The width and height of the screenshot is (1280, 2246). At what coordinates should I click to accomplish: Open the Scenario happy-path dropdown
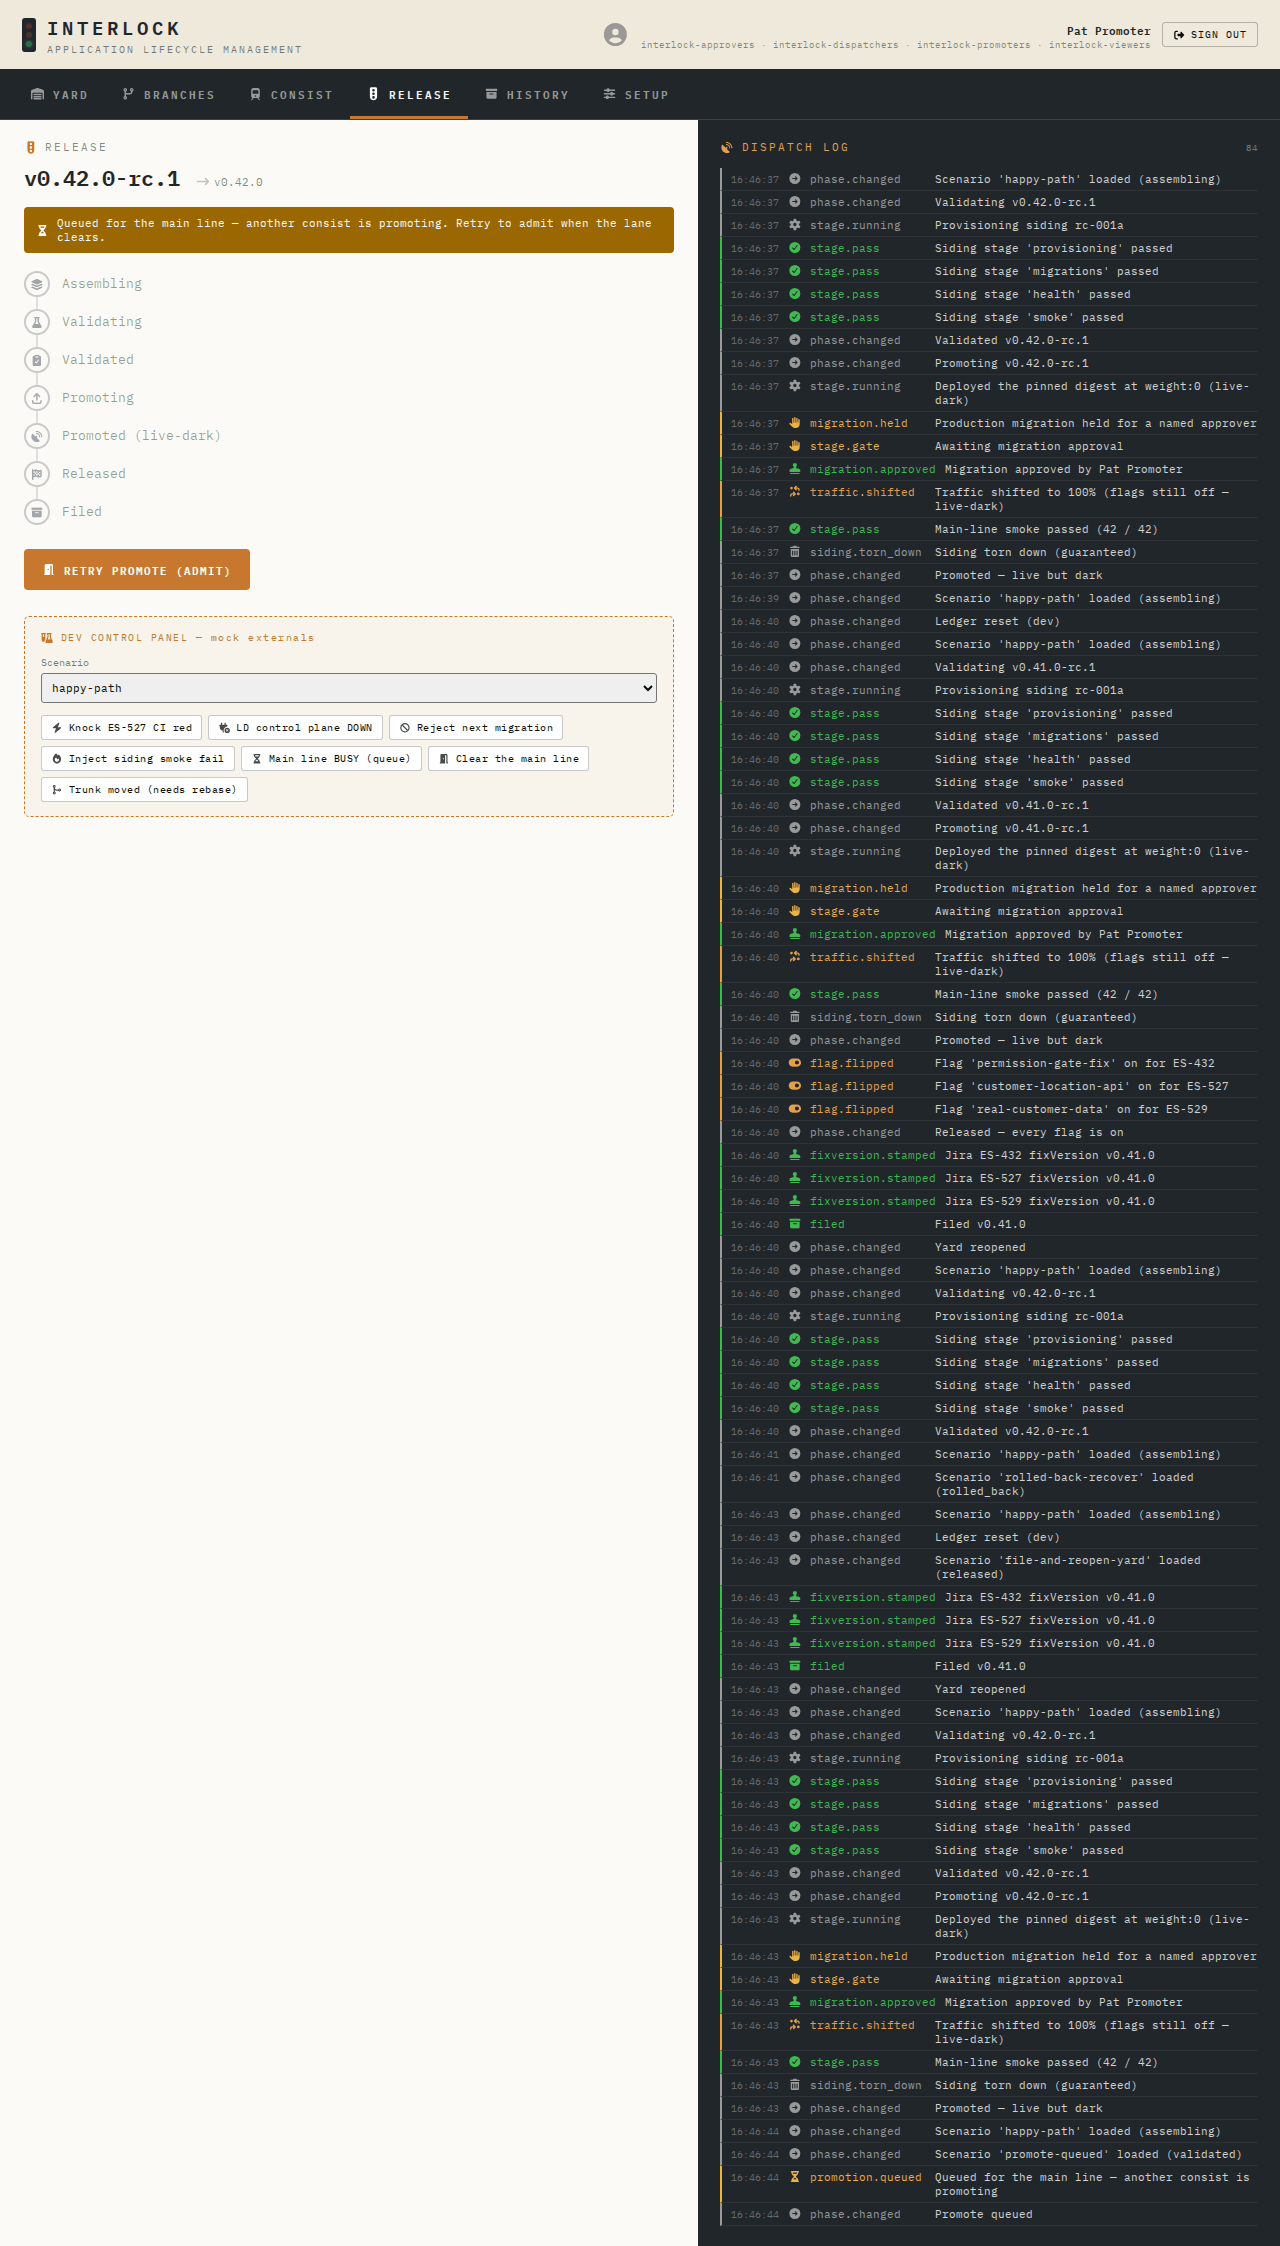[349, 688]
